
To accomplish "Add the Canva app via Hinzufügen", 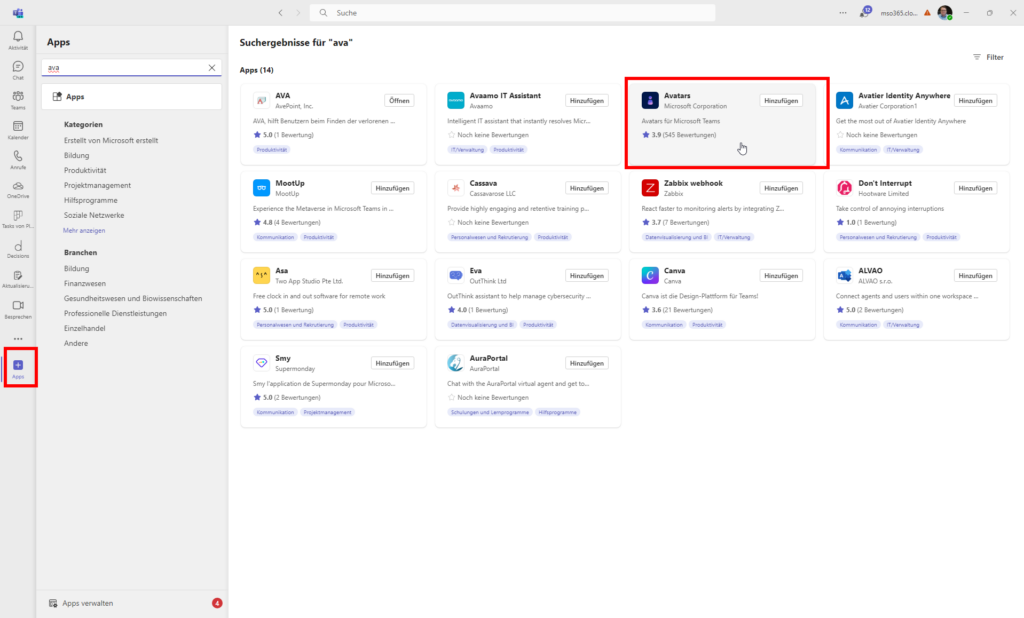I will [781, 276].
